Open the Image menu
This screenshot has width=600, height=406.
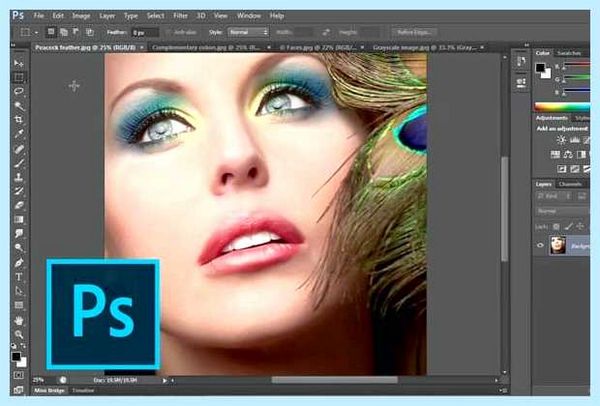pos(81,16)
